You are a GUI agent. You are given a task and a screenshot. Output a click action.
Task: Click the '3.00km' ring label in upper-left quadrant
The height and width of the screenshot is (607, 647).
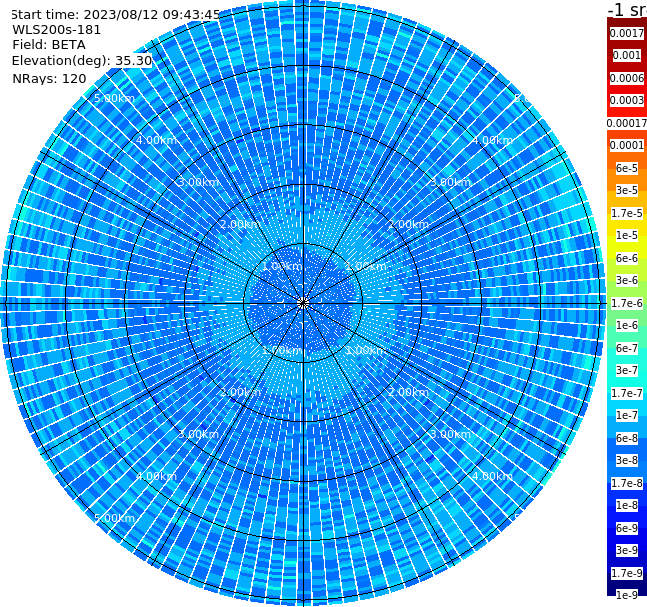pos(198,182)
